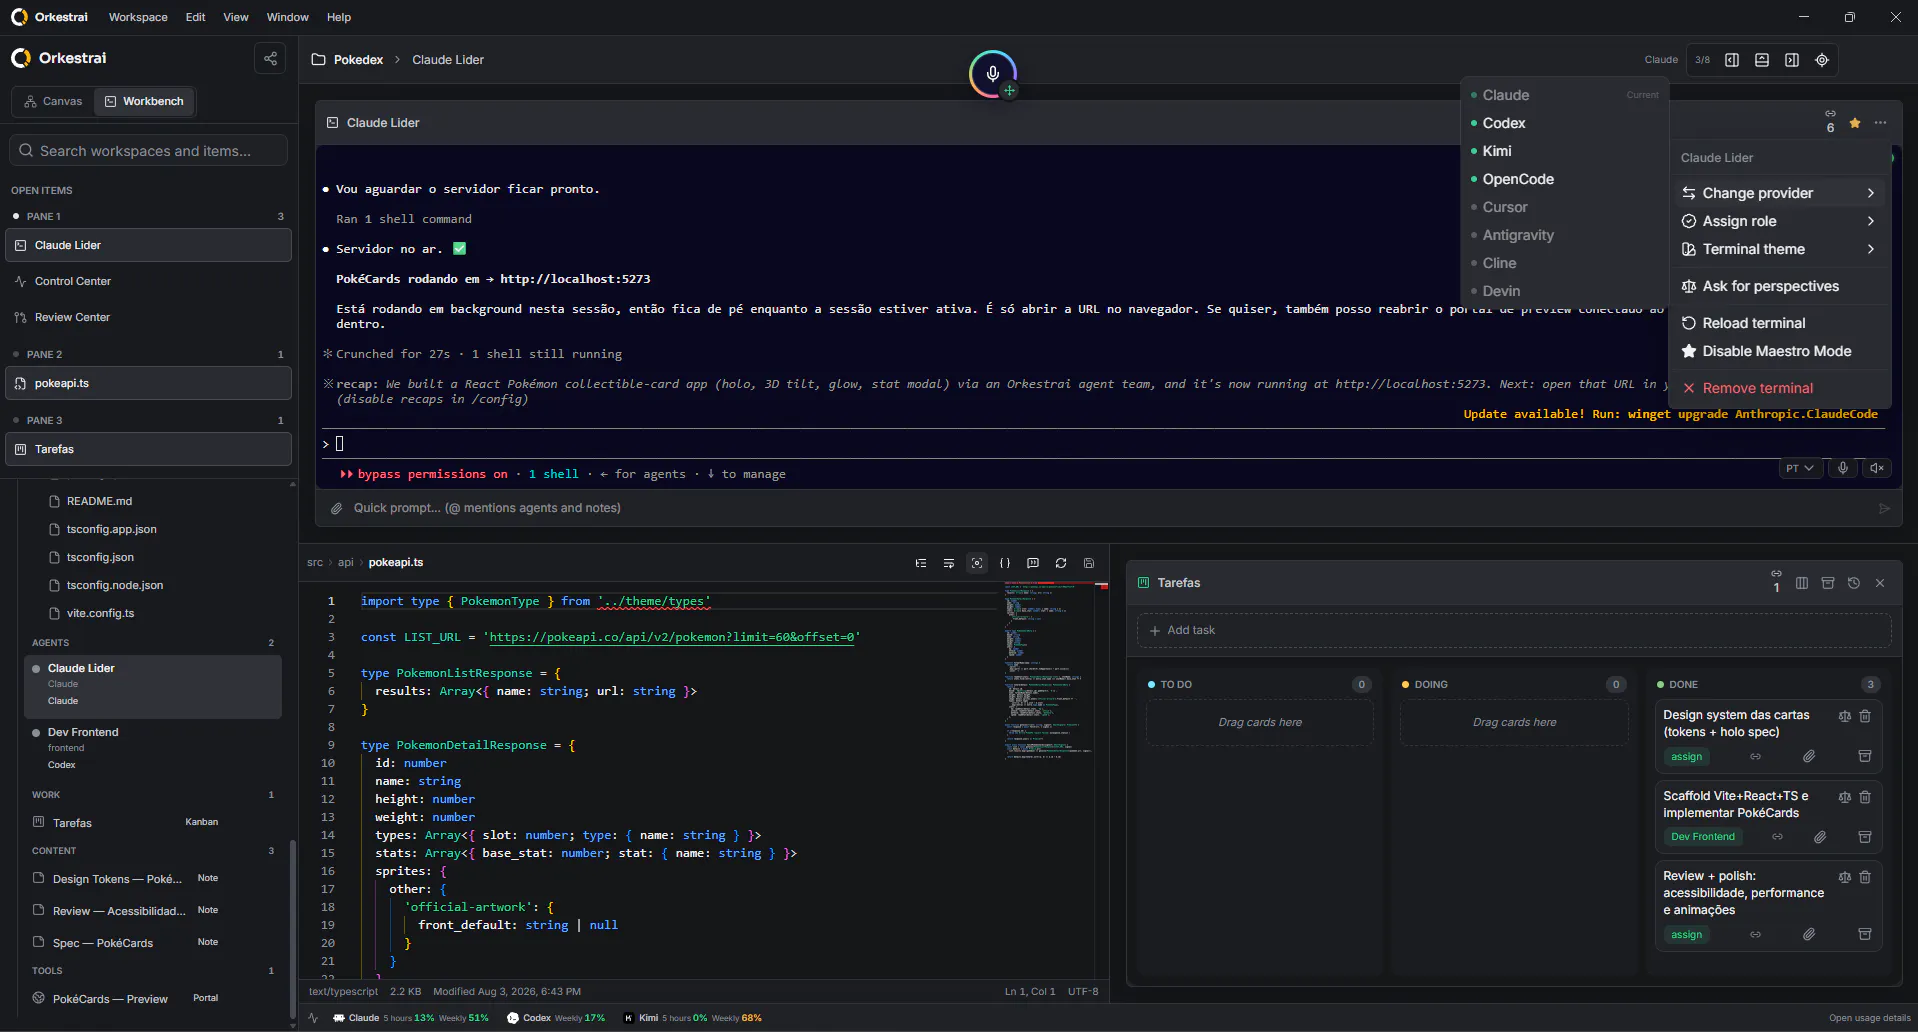Click Add task in Tarefas panel
Screen dimensions: 1918x1032
[x=1514, y=630]
